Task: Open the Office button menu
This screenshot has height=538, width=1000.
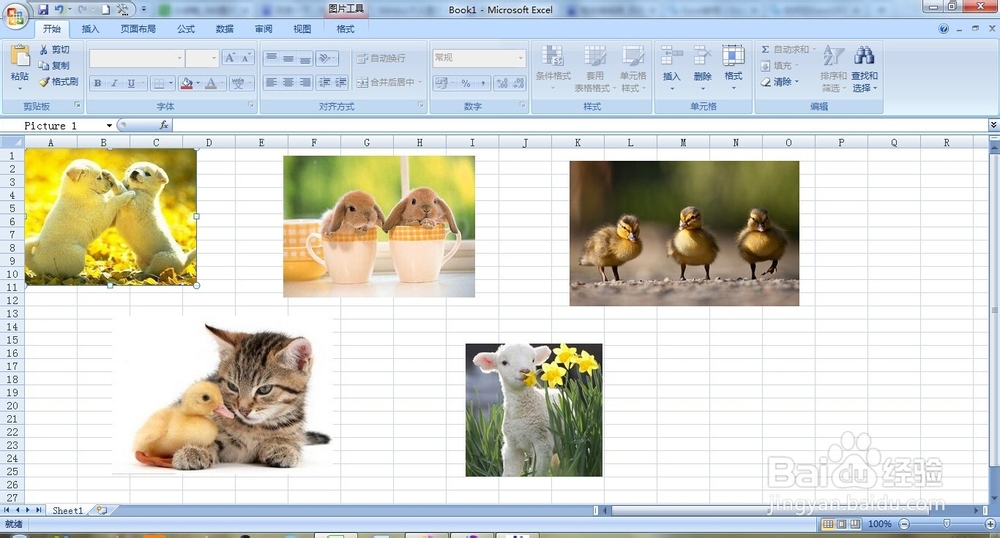Action: [x=15, y=16]
